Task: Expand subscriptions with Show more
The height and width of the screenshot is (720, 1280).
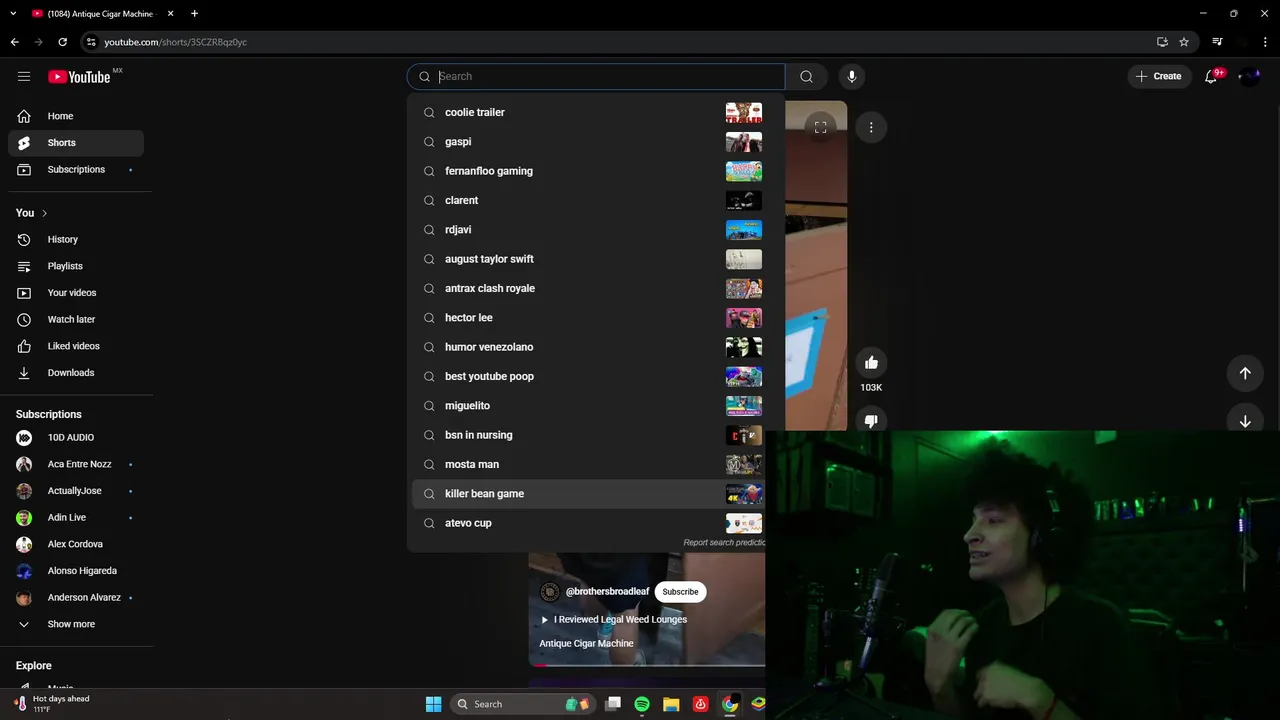Action: tap(76, 624)
